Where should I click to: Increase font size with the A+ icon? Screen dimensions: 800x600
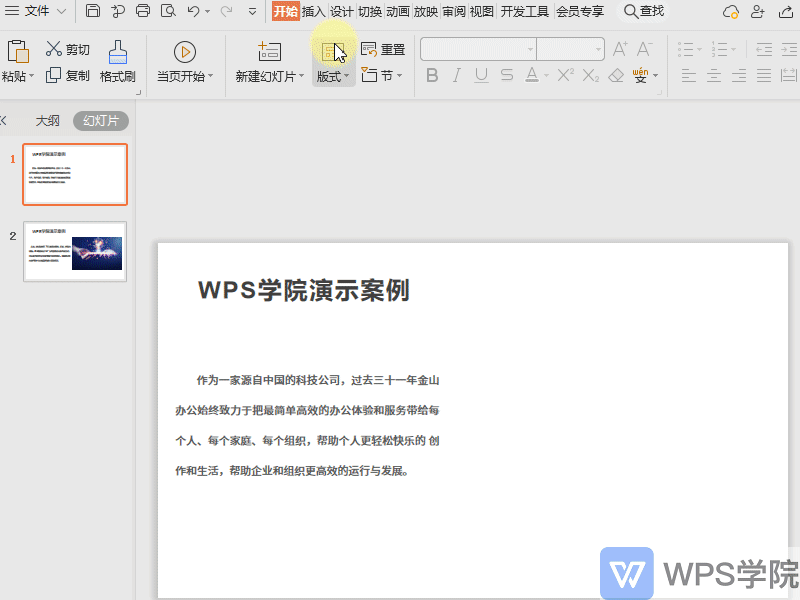[x=620, y=49]
